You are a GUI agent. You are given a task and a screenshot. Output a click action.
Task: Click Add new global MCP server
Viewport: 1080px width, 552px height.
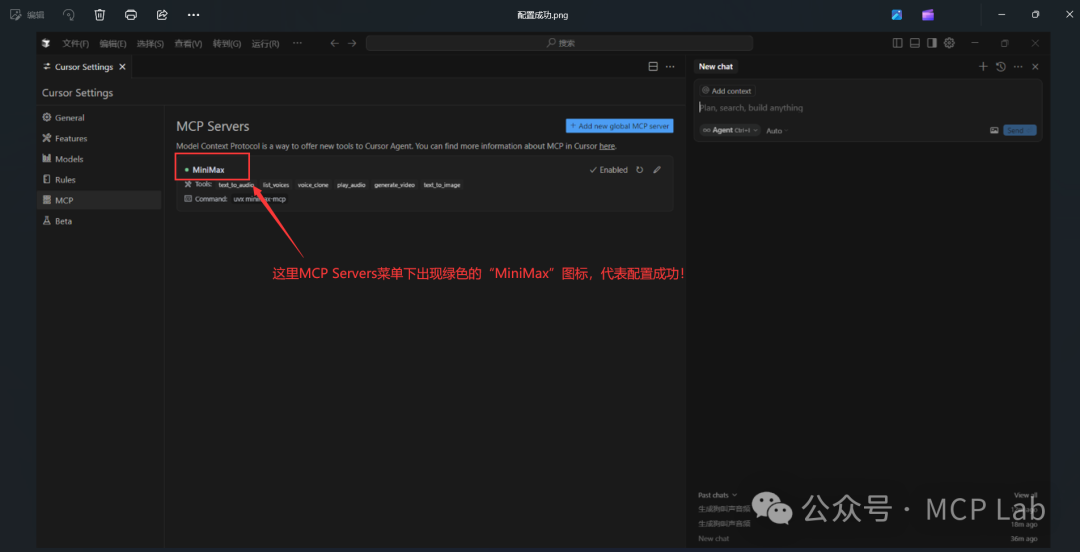[619, 126]
